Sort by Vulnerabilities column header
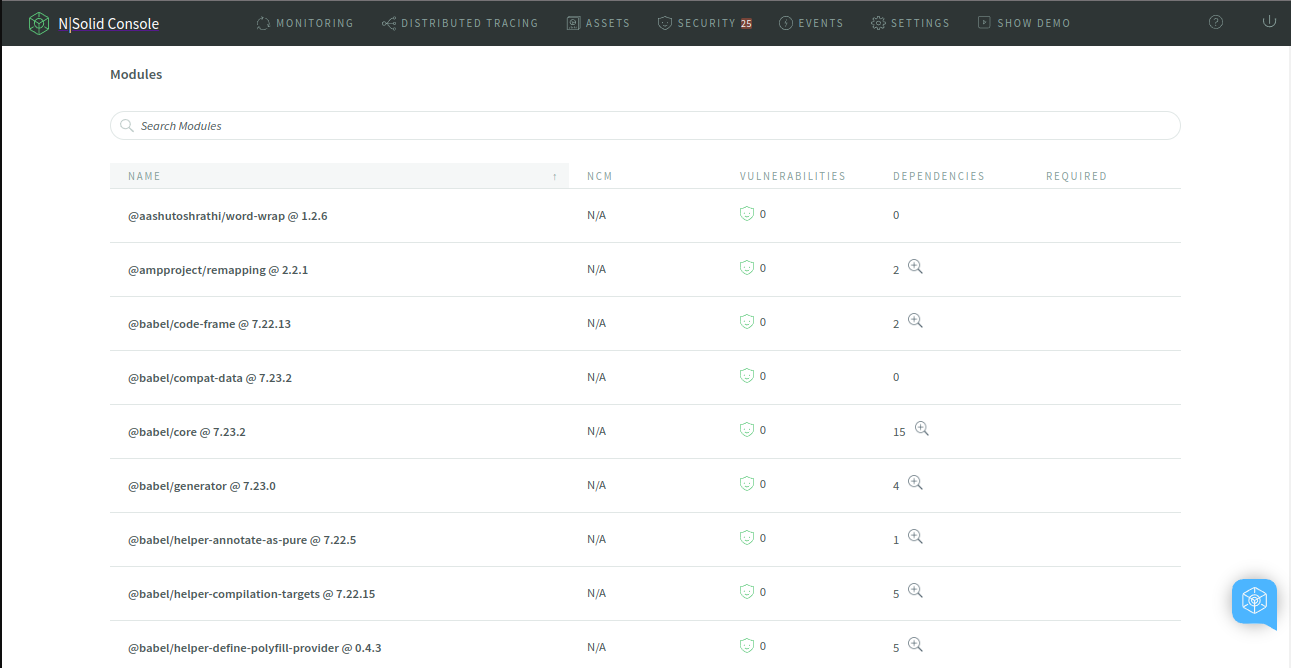Viewport: 1291px width, 668px height. tap(793, 176)
